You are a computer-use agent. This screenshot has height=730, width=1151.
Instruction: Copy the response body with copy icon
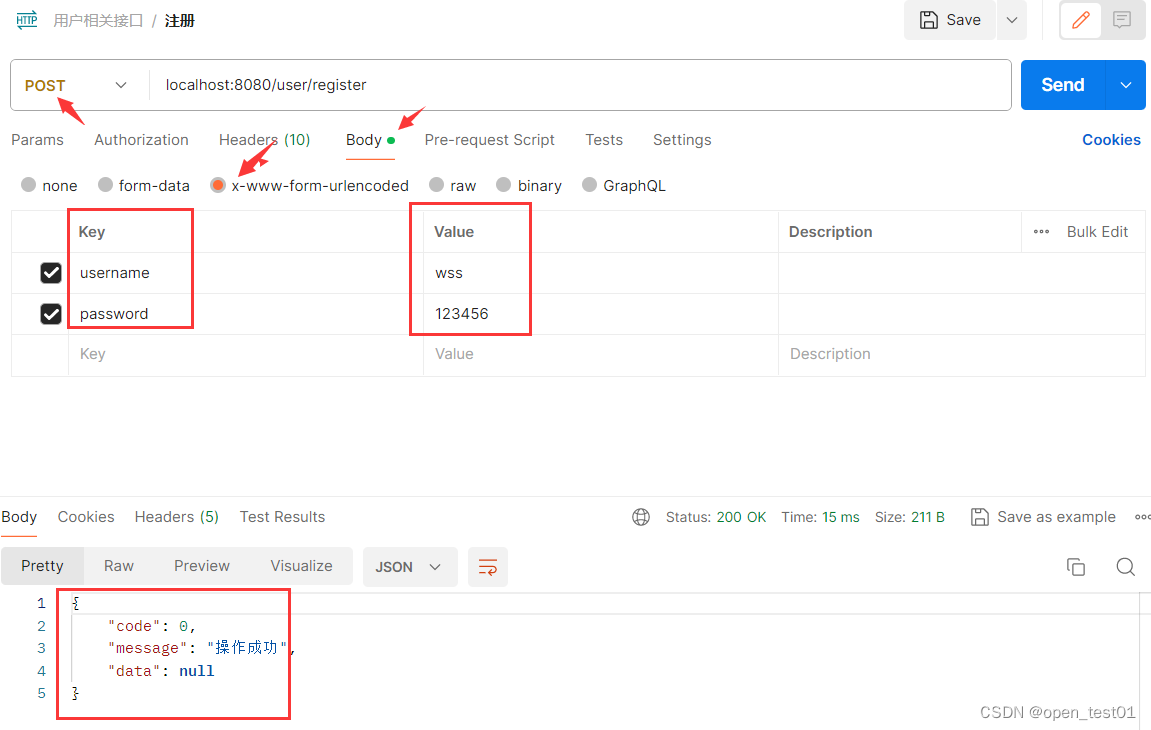pos(1076,566)
